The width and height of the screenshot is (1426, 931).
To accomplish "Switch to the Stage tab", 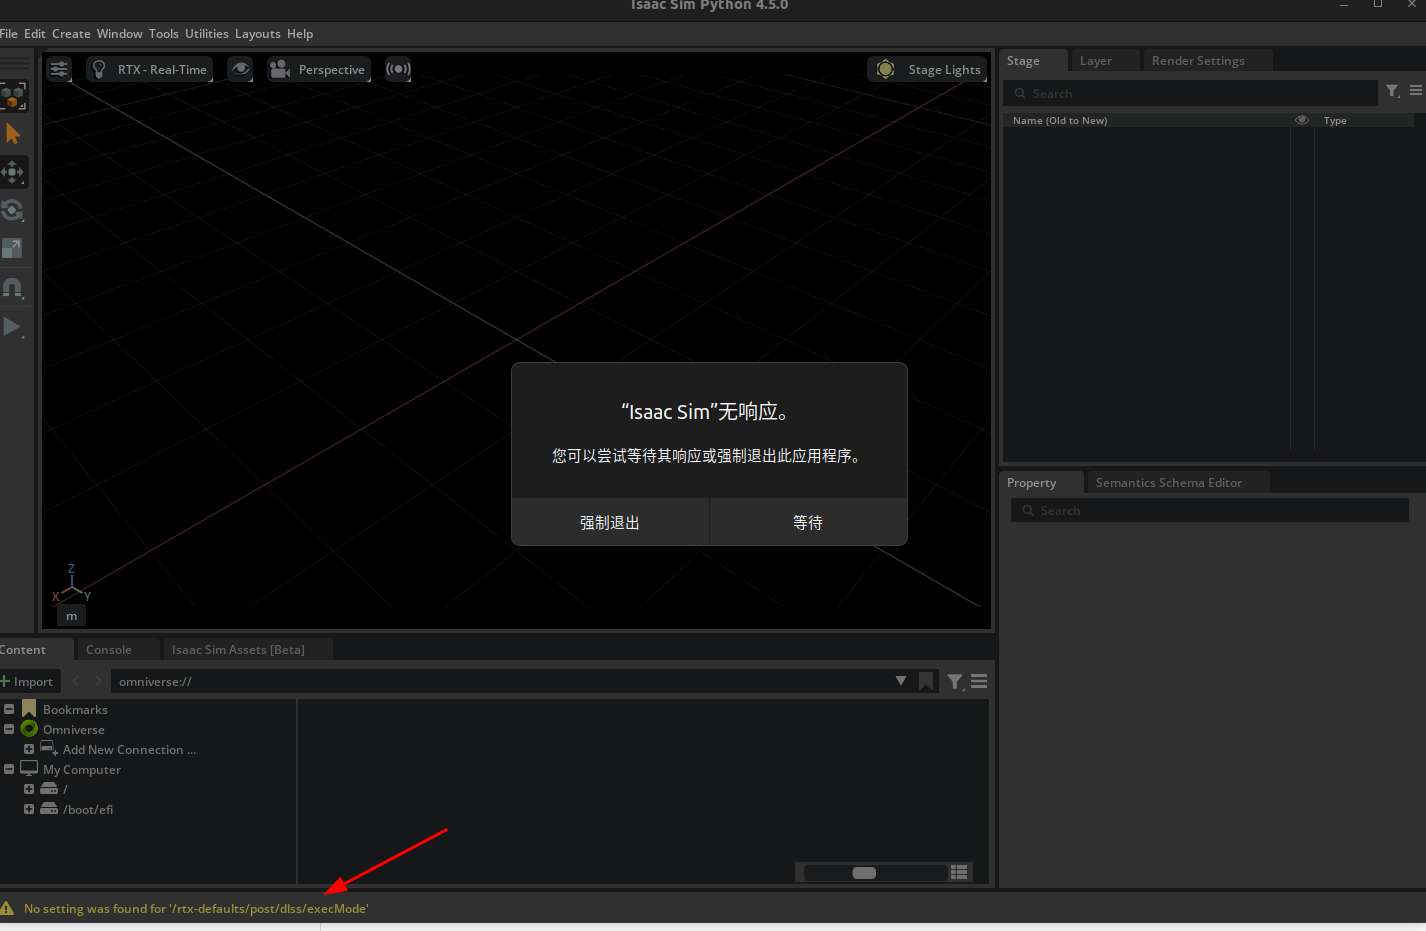I will (1033, 61).
